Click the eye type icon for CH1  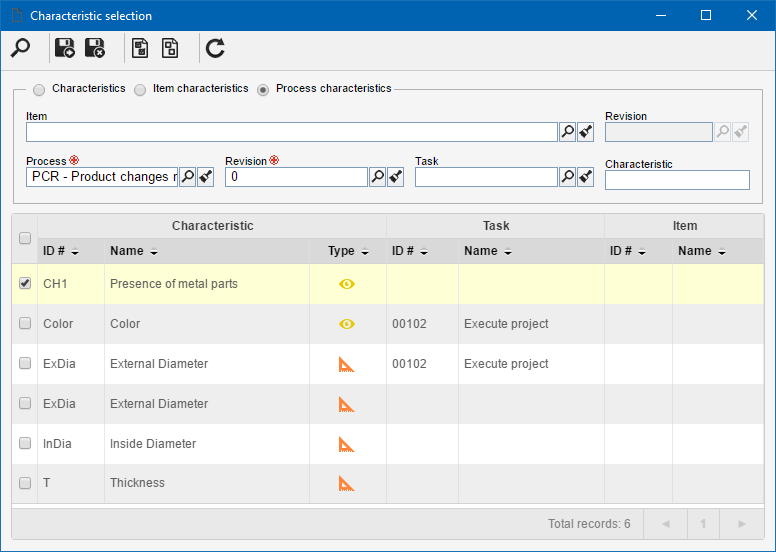[347, 284]
